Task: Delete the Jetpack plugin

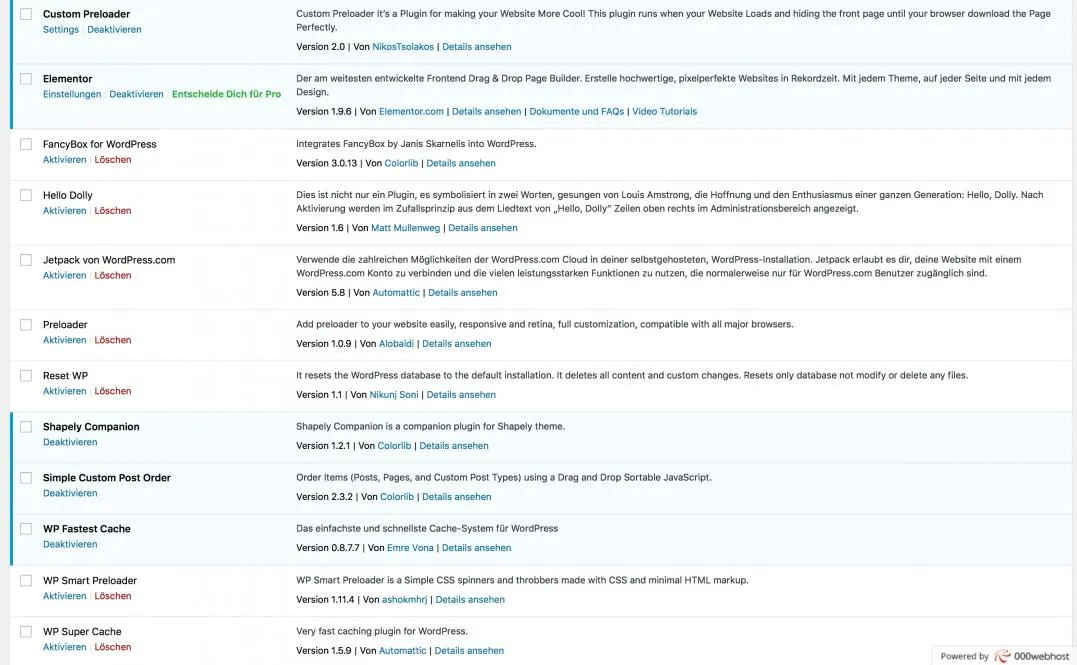Action: click(113, 275)
